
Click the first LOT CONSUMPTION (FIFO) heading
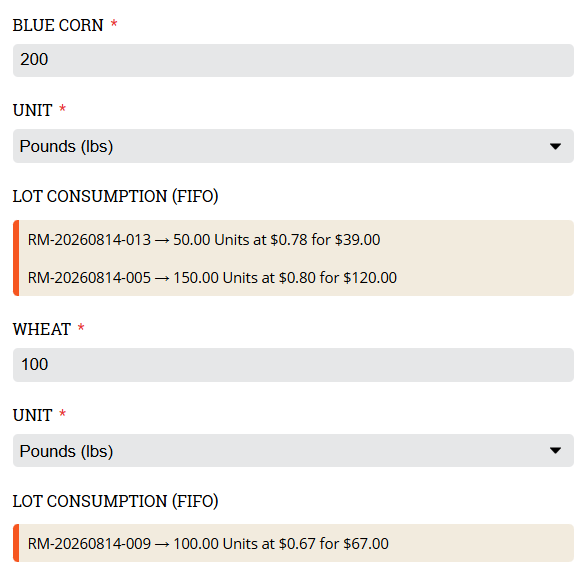tap(115, 196)
